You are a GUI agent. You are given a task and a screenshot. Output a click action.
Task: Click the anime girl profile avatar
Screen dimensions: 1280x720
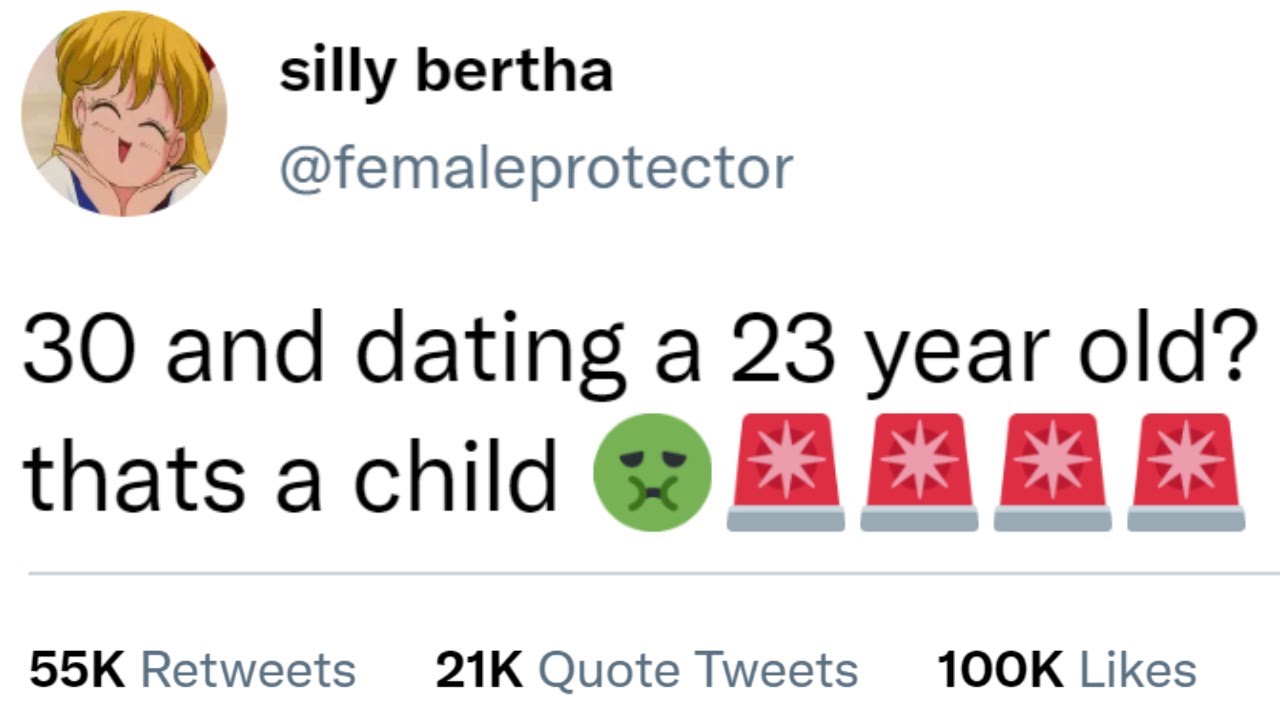pos(124,113)
